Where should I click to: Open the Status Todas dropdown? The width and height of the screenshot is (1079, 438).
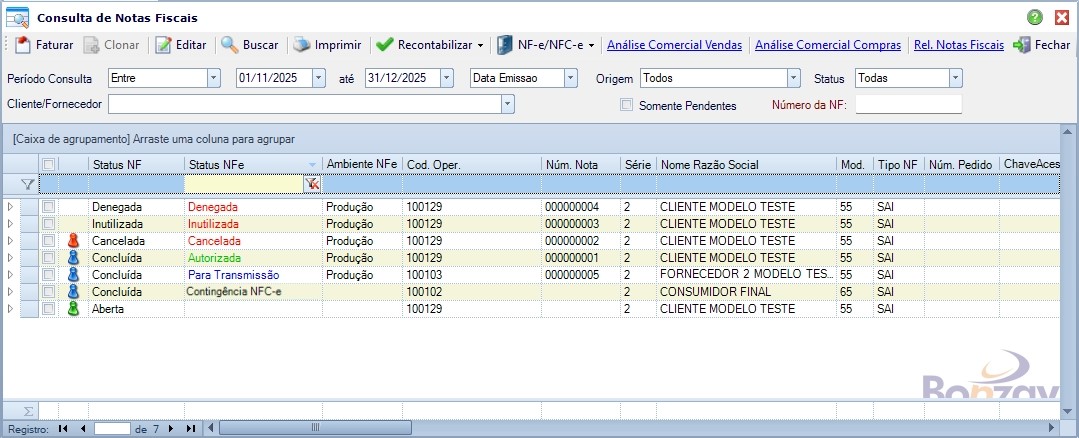[x=956, y=78]
